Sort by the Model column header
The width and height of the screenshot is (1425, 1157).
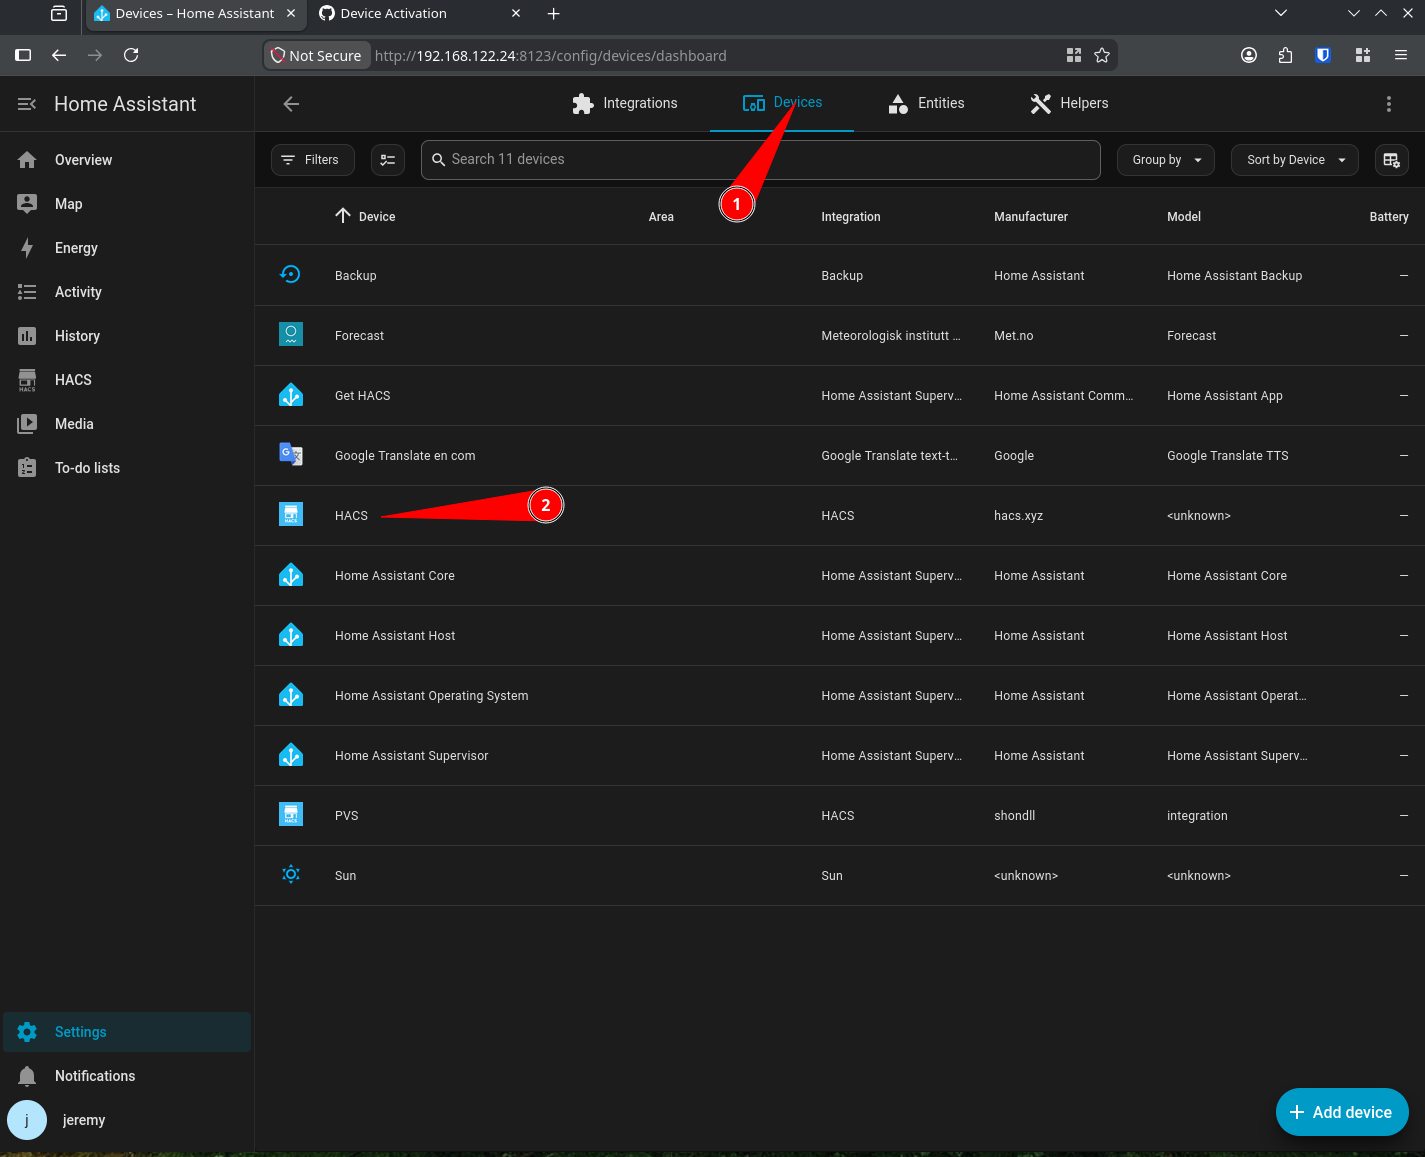point(1184,217)
